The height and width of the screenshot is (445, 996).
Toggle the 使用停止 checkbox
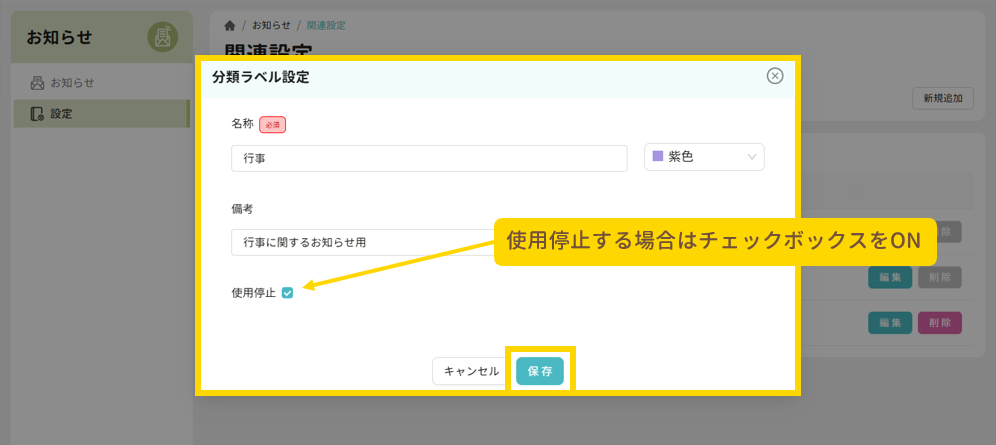pos(287,293)
